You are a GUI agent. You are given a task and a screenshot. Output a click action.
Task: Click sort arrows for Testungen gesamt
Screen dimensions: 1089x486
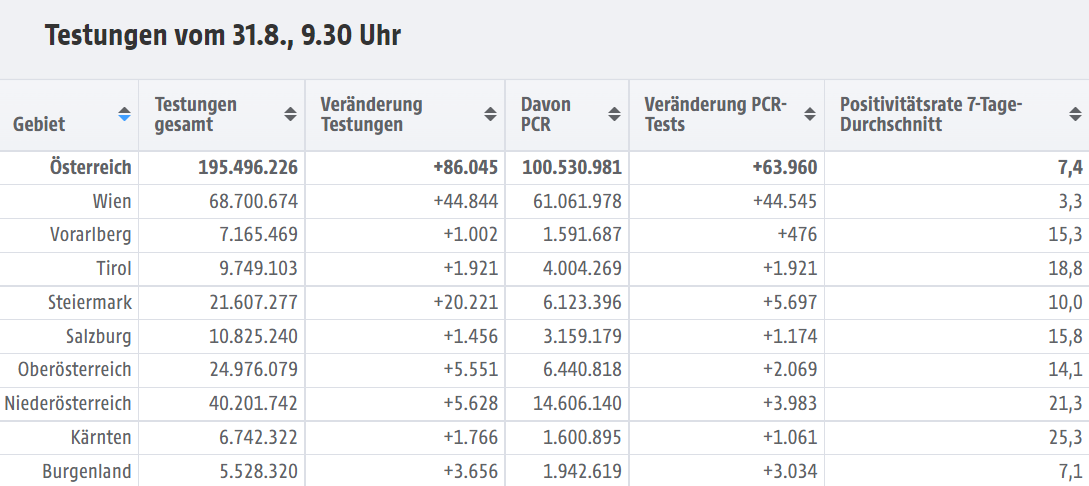[x=290, y=115]
